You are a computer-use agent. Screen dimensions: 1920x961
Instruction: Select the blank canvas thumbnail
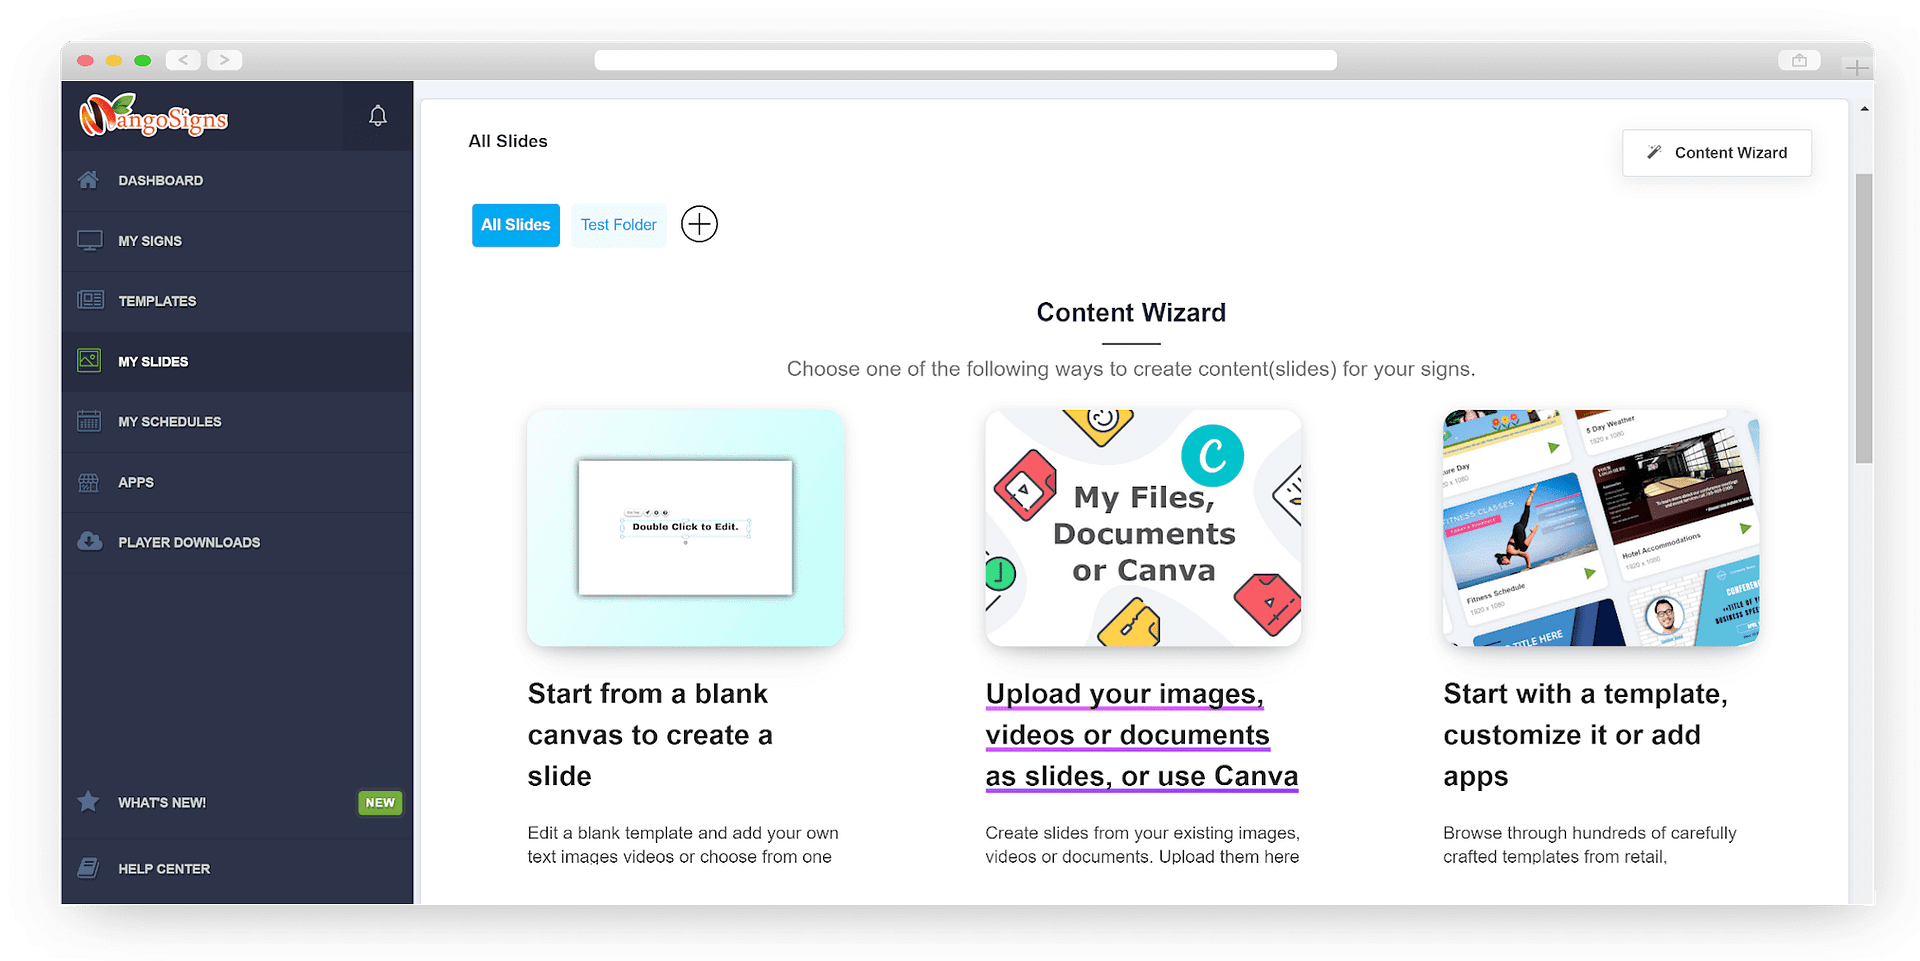(x=685, y=527)
